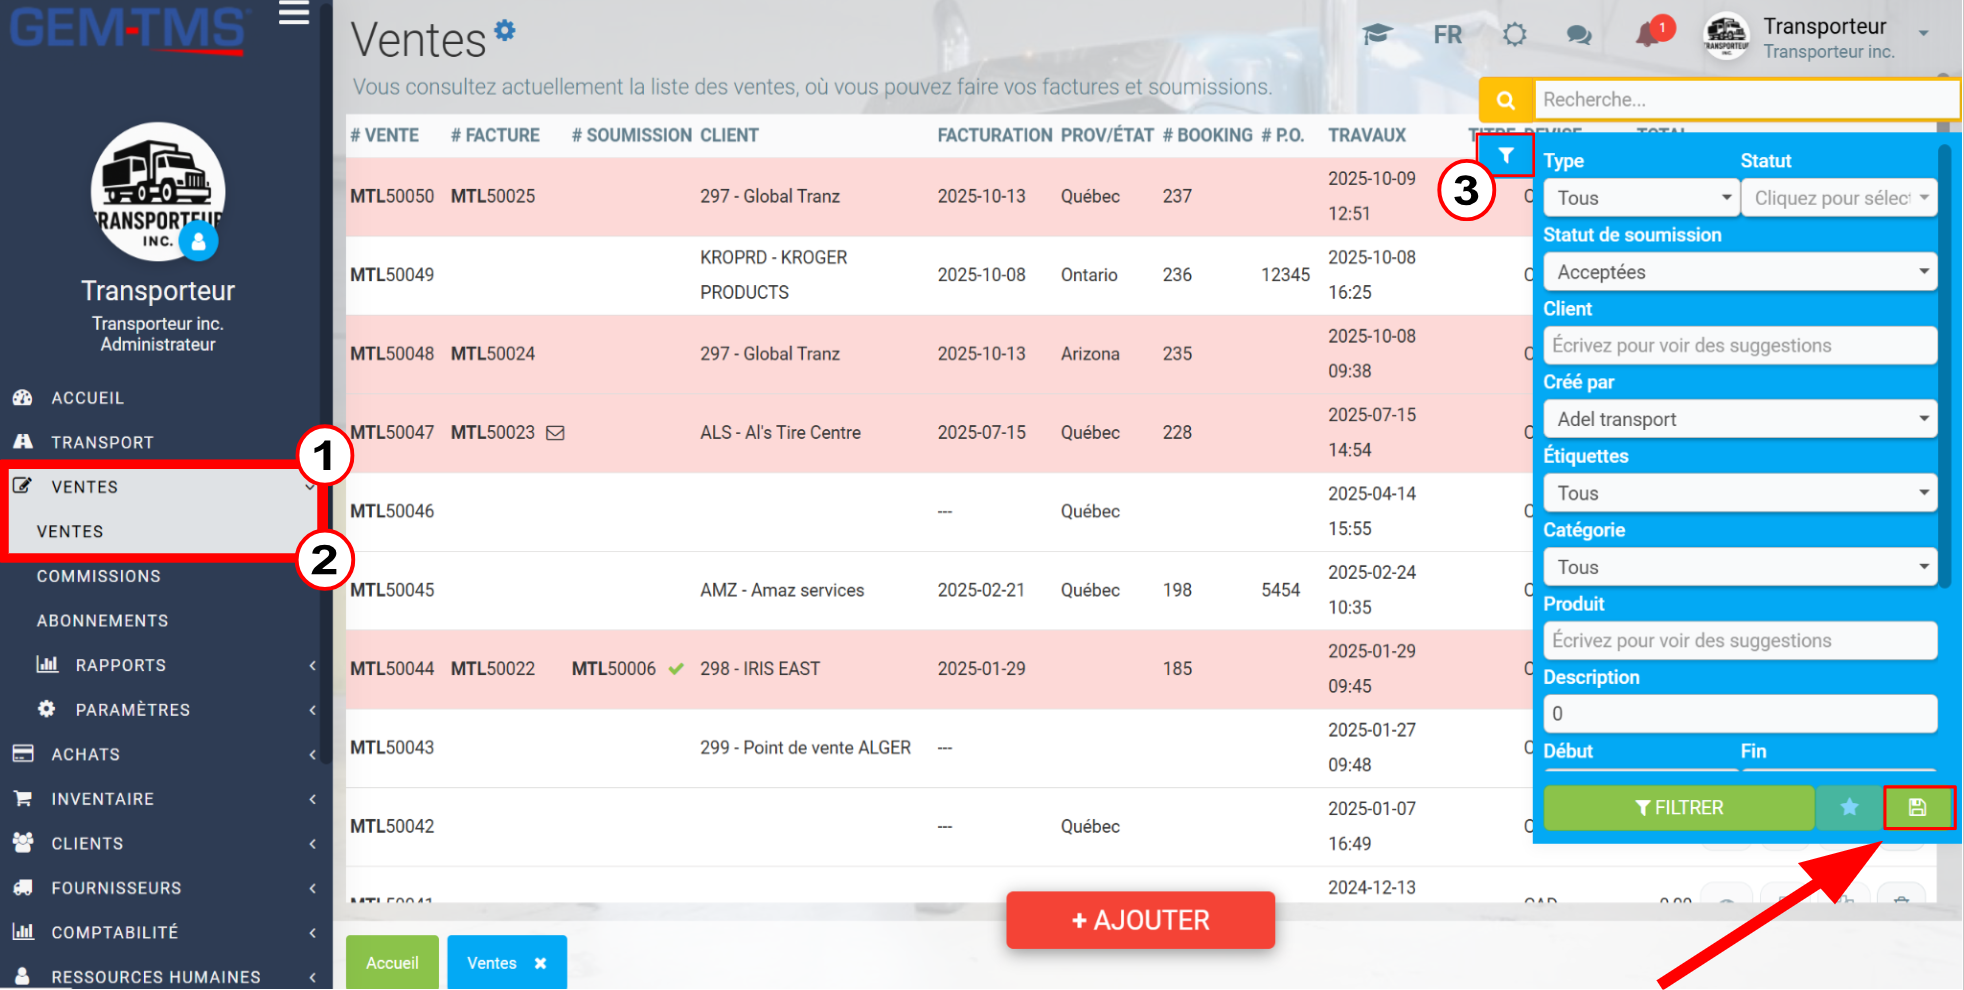Click the filter funnel icon
1964x990 pixels.
(x=1505, y=156)
